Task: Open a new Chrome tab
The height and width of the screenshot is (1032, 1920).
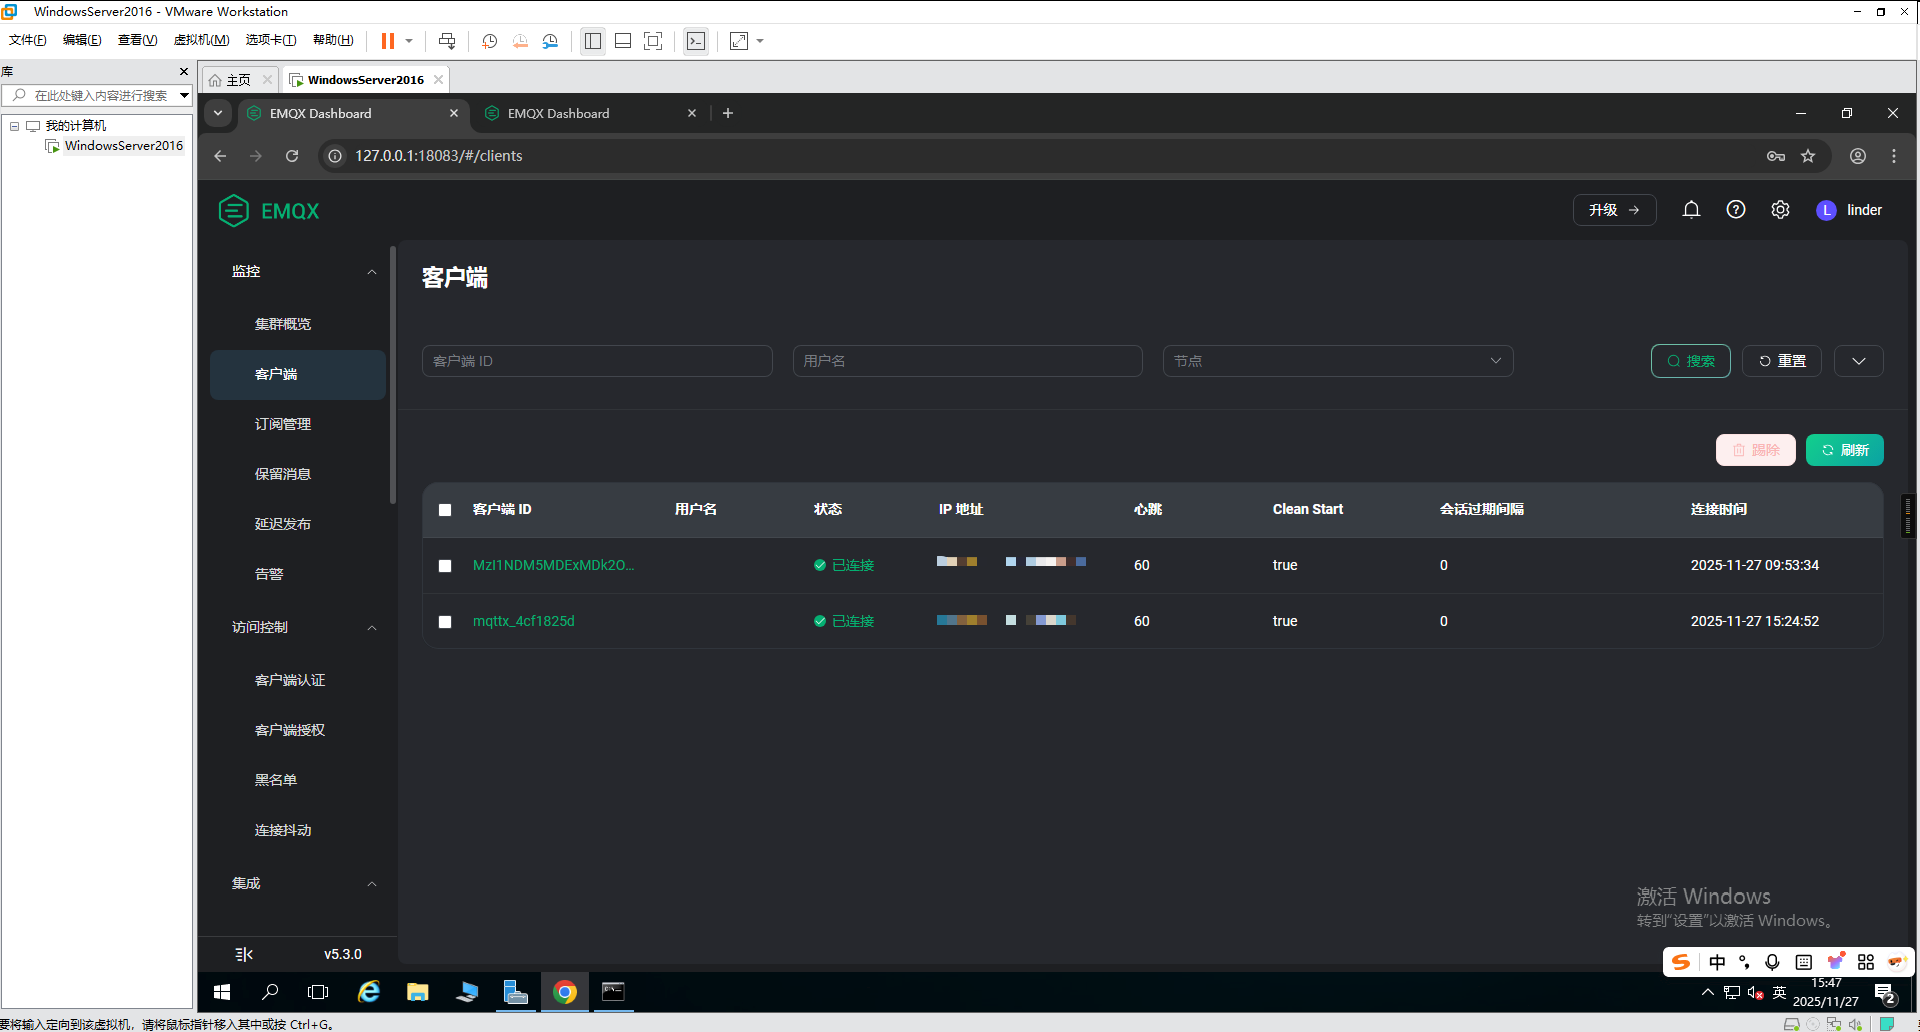Action: click(x=728, y=113)
